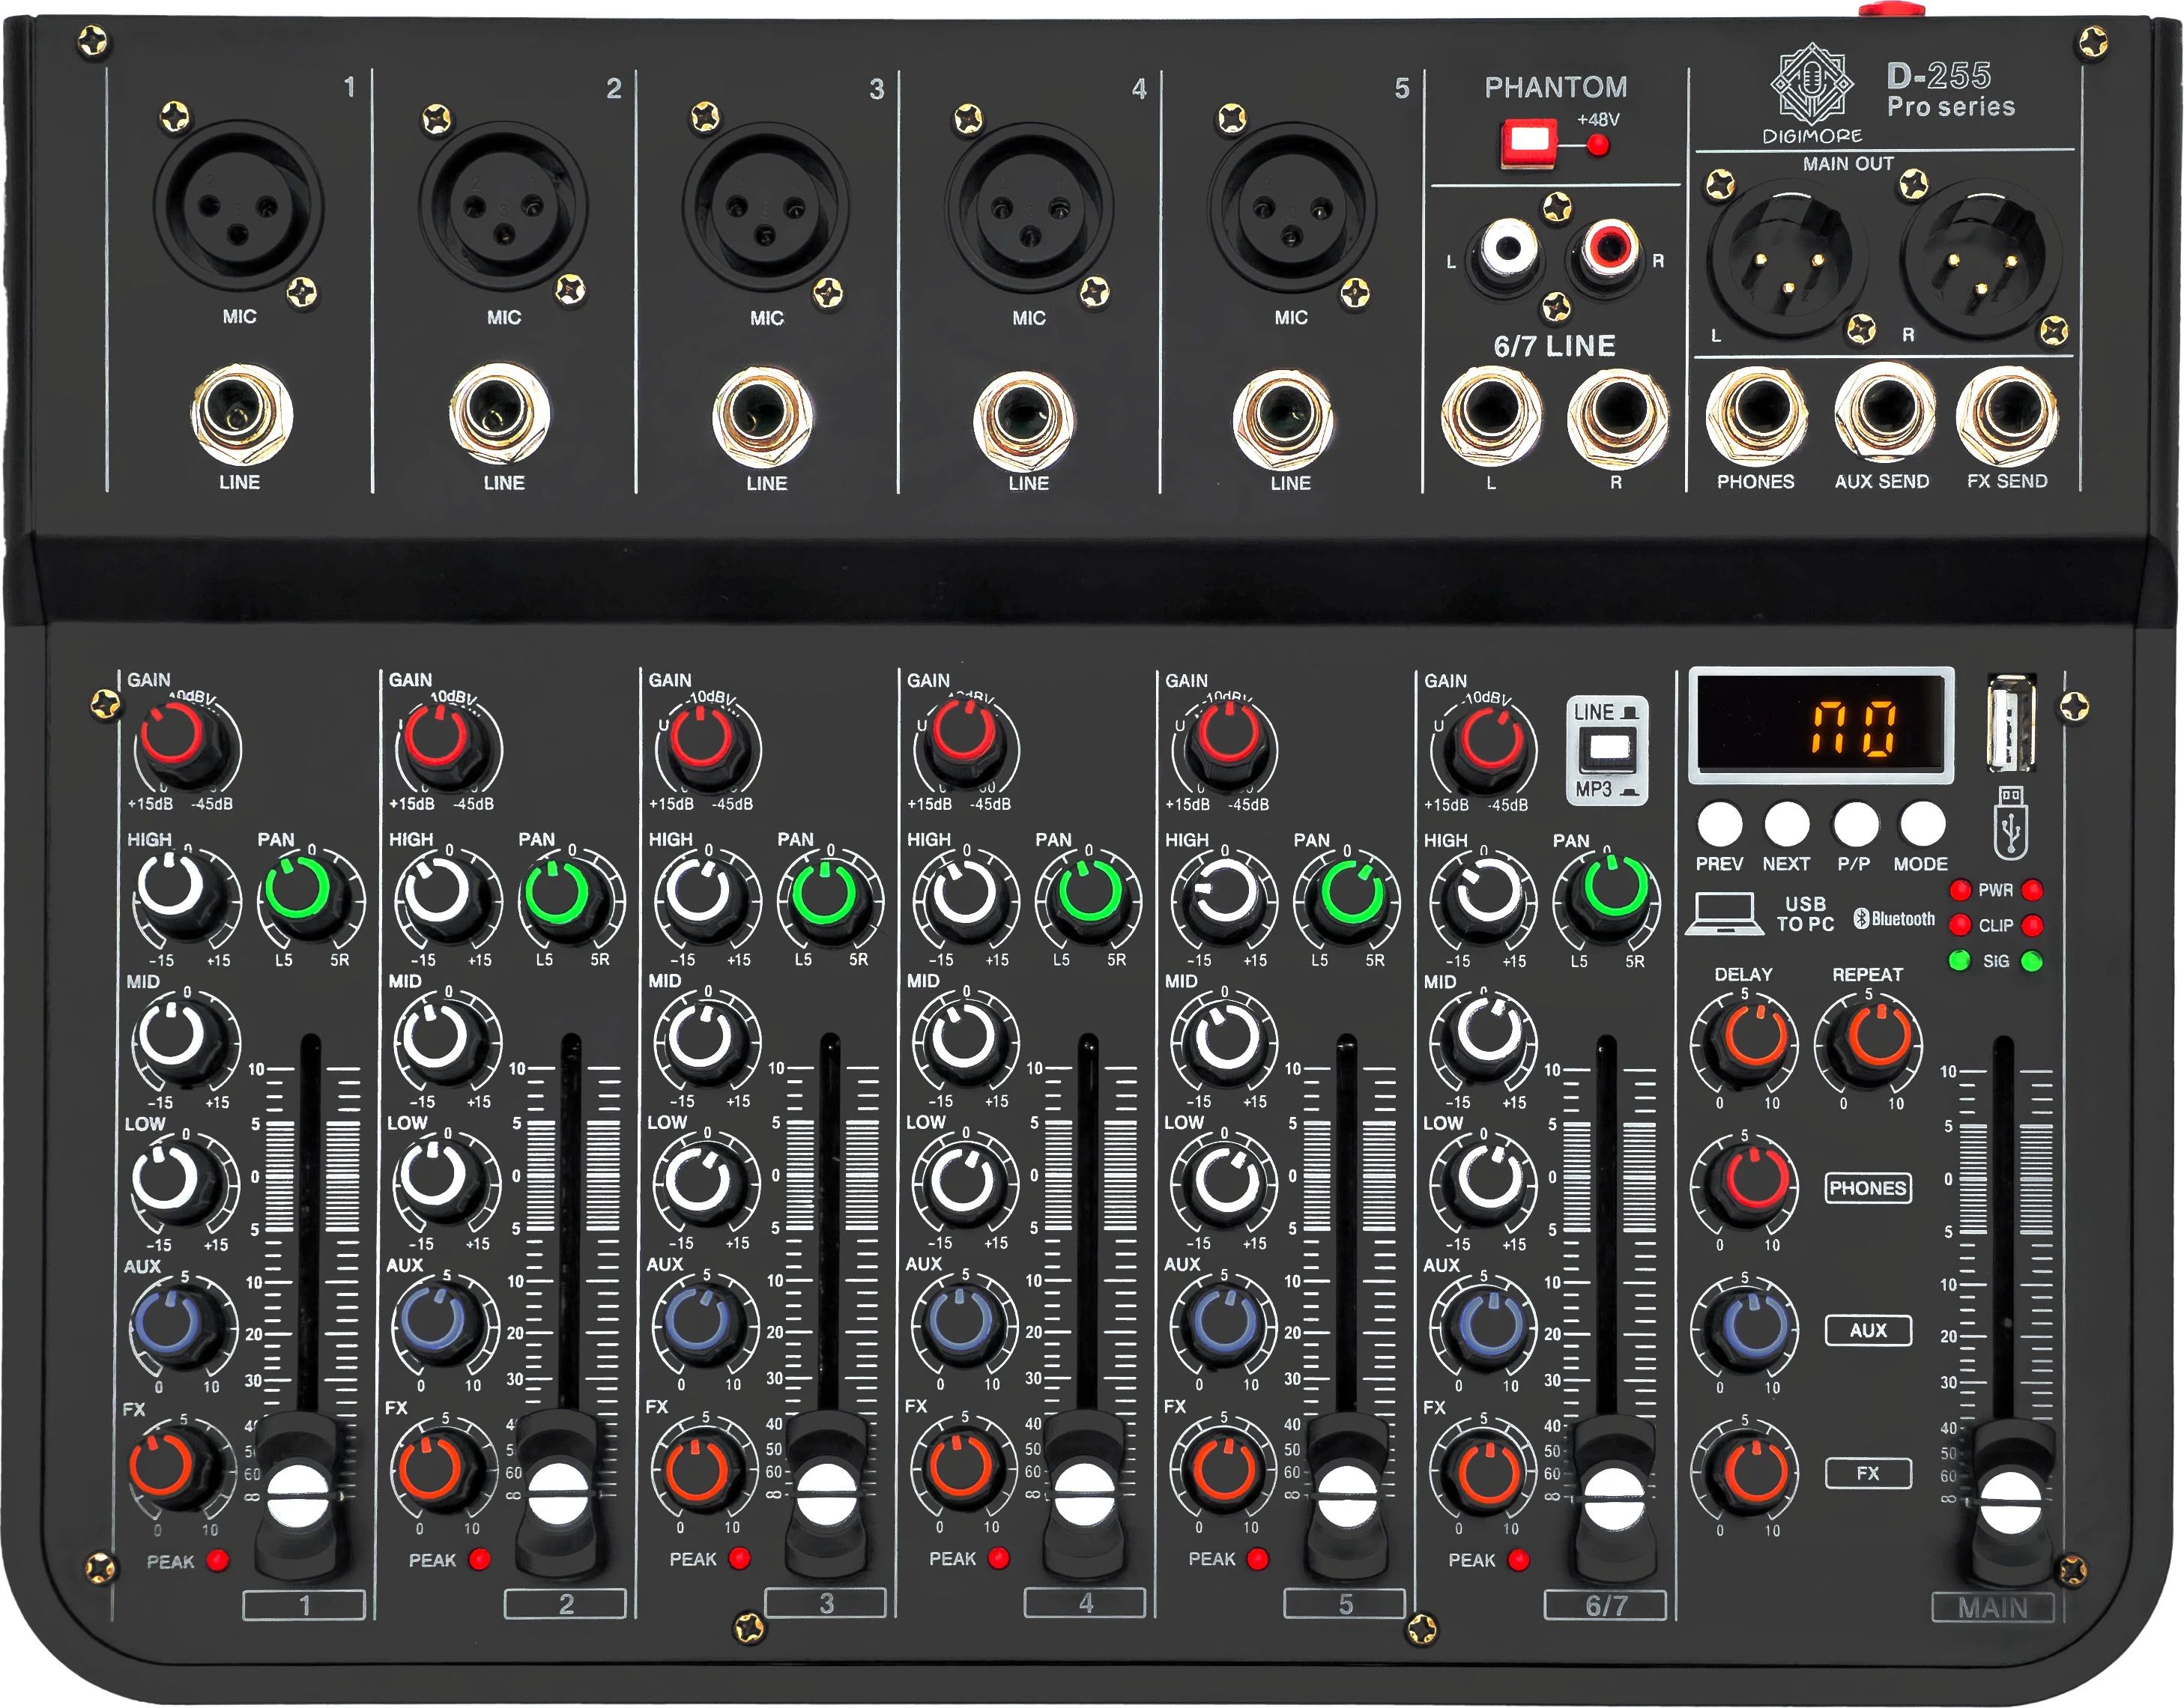Flip the LINE/MP3 selector switch
2184x1708 pixels.
[1606, 750]
